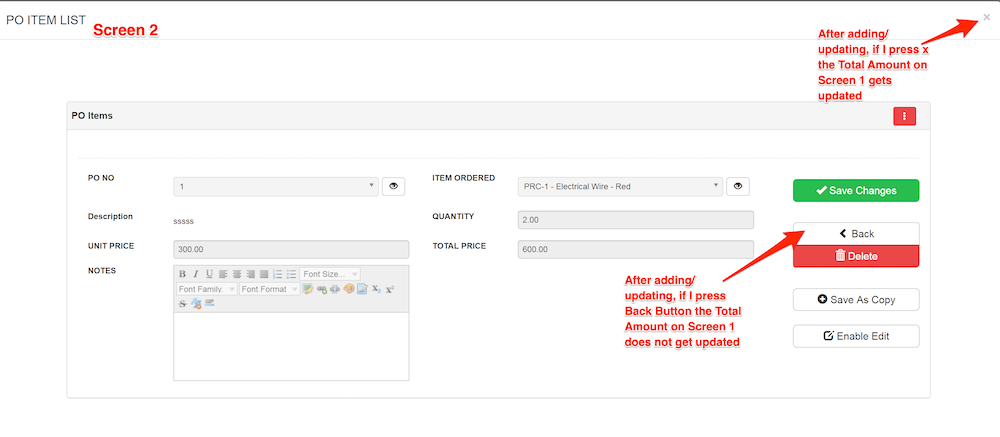
Task: Justify notes text
Action: pyautogui.click(x=264, y=274)
